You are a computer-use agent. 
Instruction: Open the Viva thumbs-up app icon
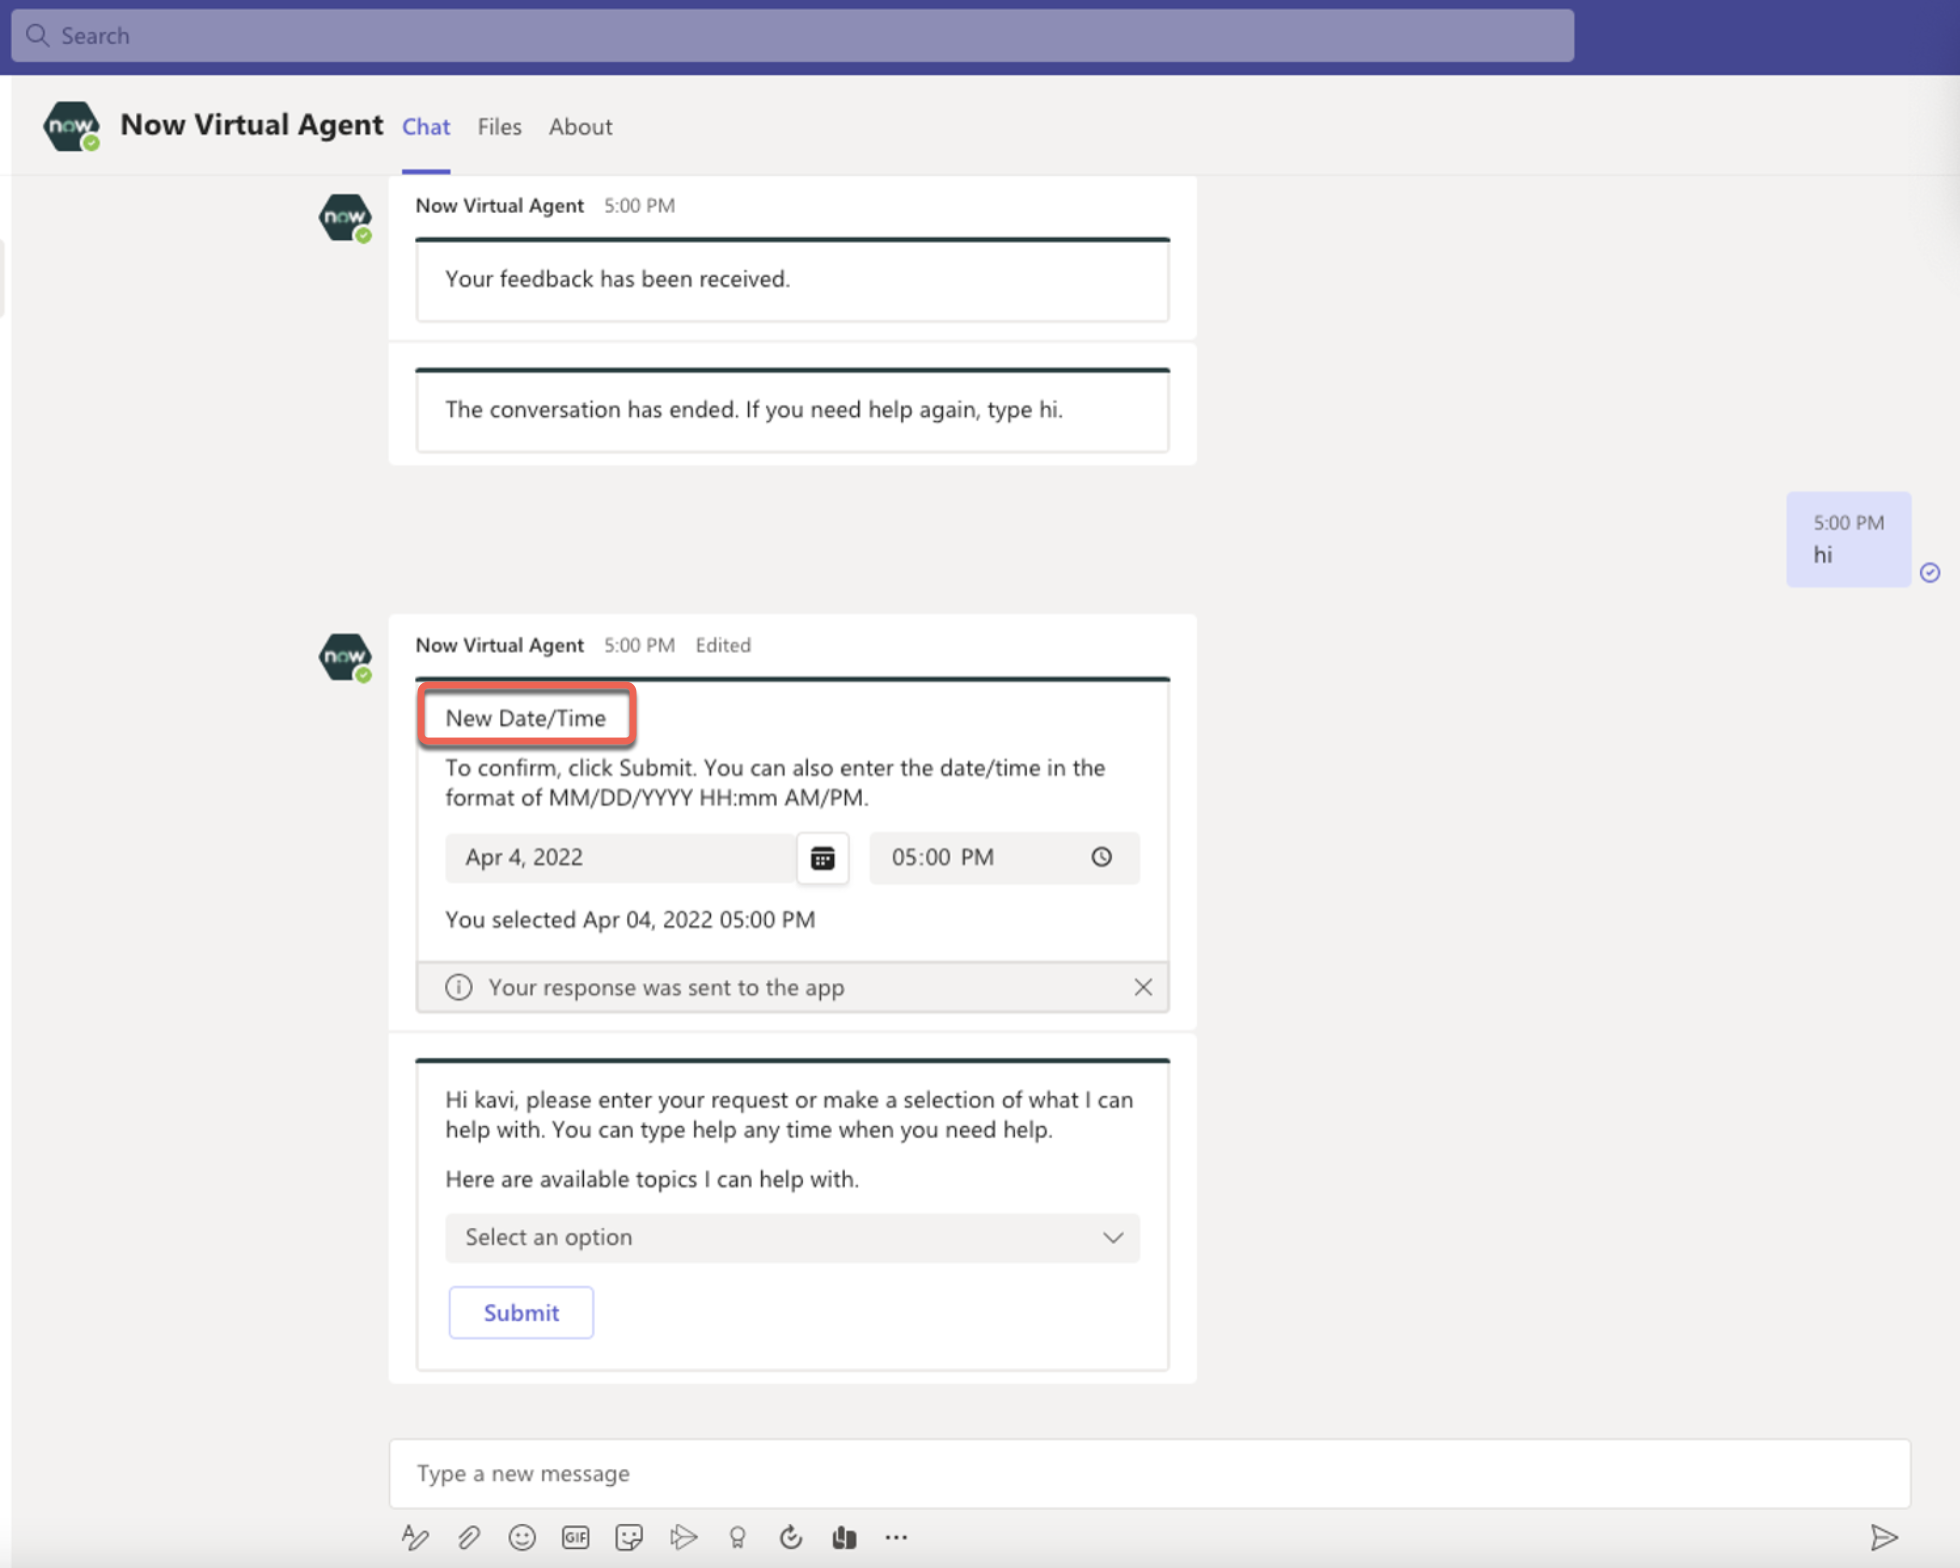point(844,1537)
